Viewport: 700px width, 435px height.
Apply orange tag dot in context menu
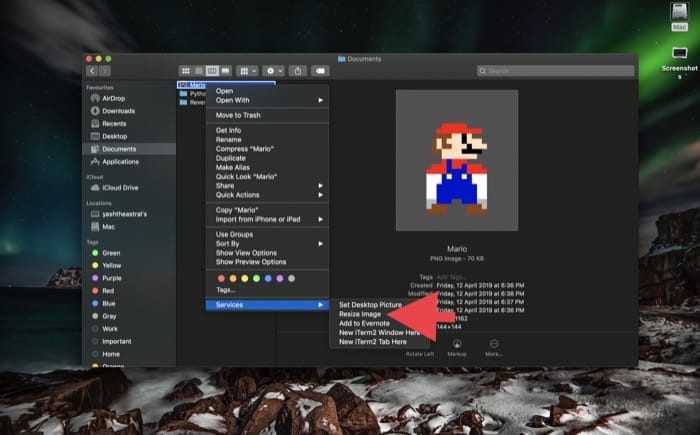click(233, 278)
